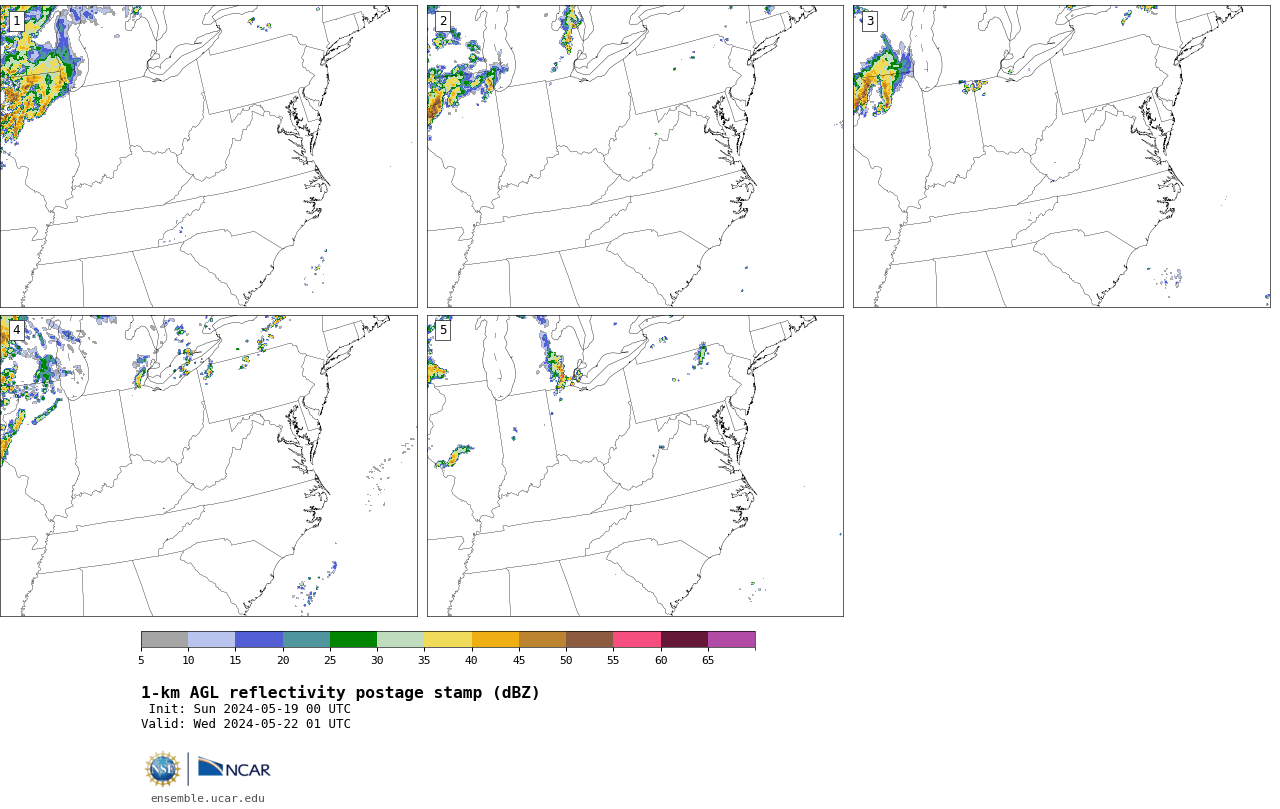Select the light blue 10-15 dBZ swatch
The height and width of the screenshot is (809, 1280).
coord(212,640)
